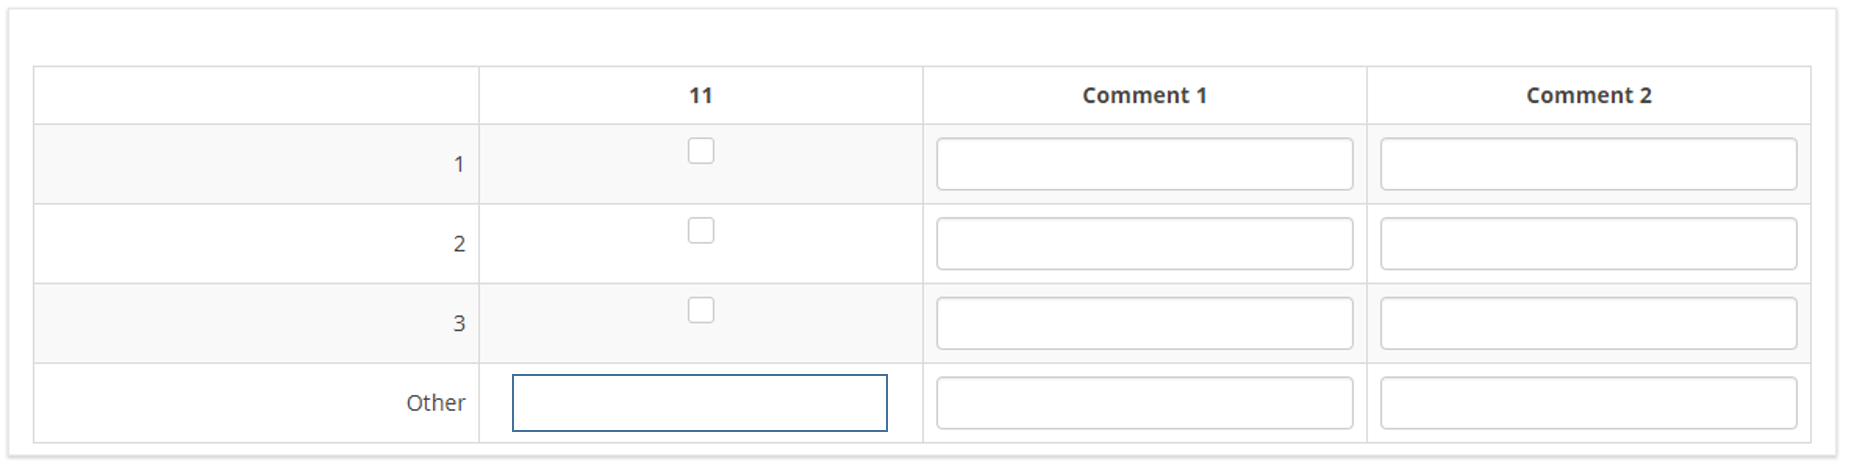Focus the Other row text field under column 11

click(x=699, y=403)
